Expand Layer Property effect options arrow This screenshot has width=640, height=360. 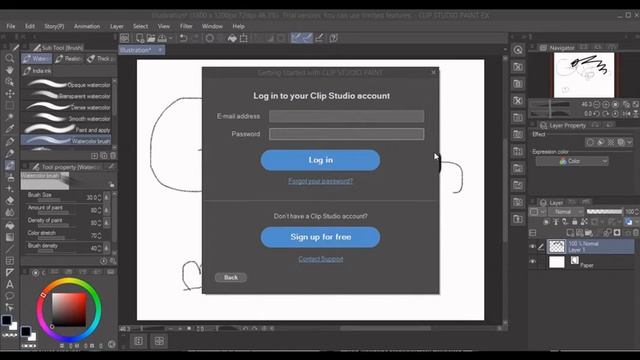pos(629,142)
